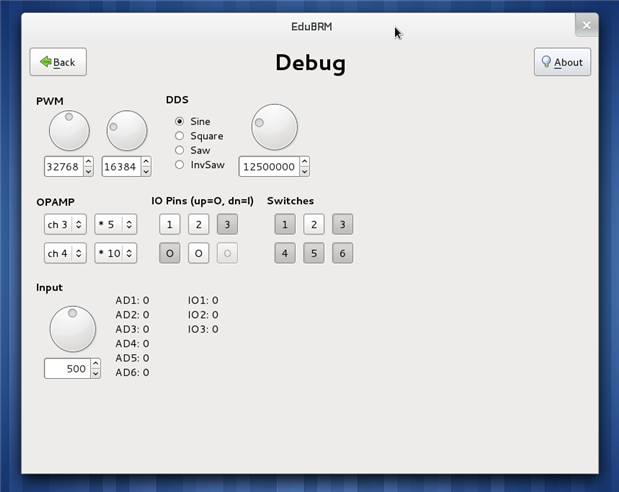Click the AD1: 0 reading

coord(132,300)
